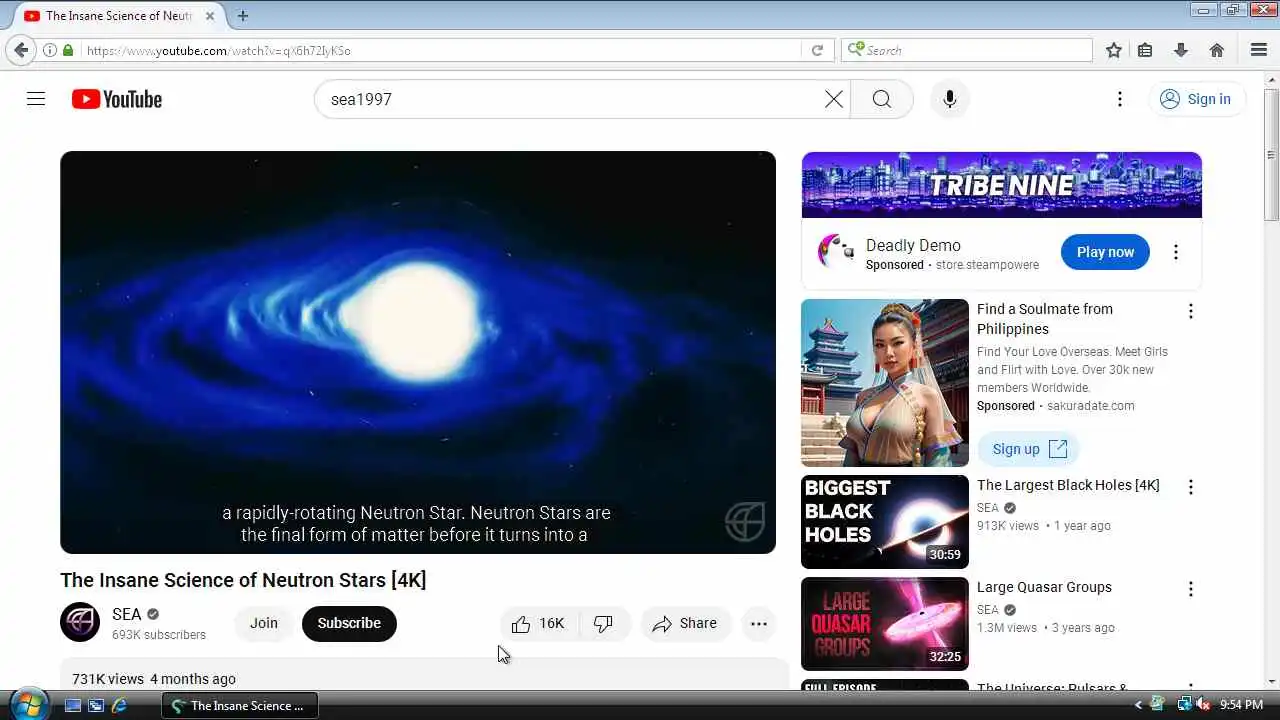Open Find a Soulmate ad thumbnail
The height and width of the screenshot is (720, 1280).
coord(885,383)
